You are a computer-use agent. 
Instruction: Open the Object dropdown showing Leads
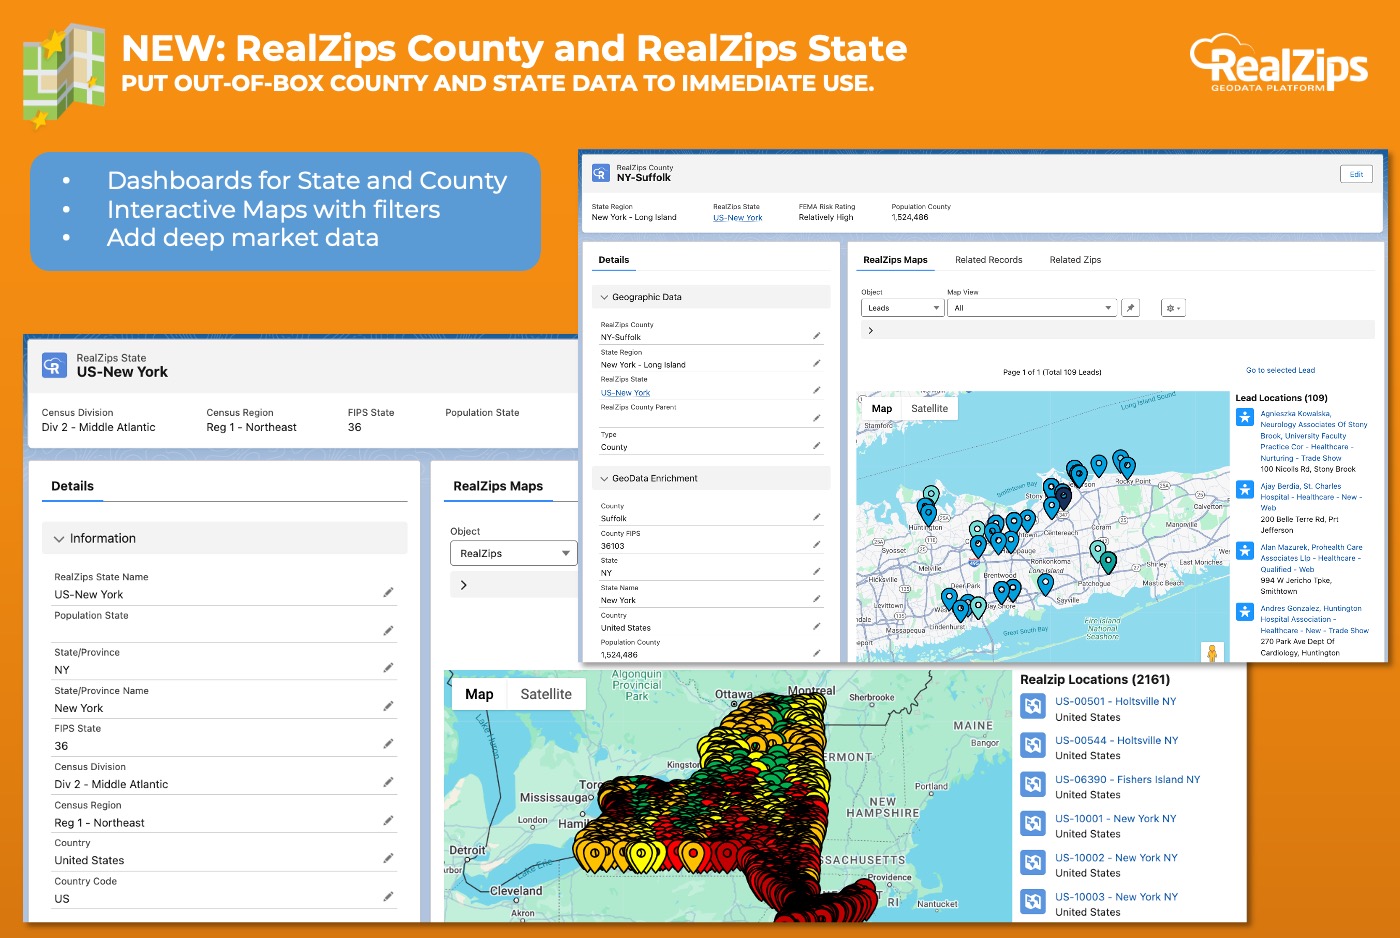tap(902, 308)
